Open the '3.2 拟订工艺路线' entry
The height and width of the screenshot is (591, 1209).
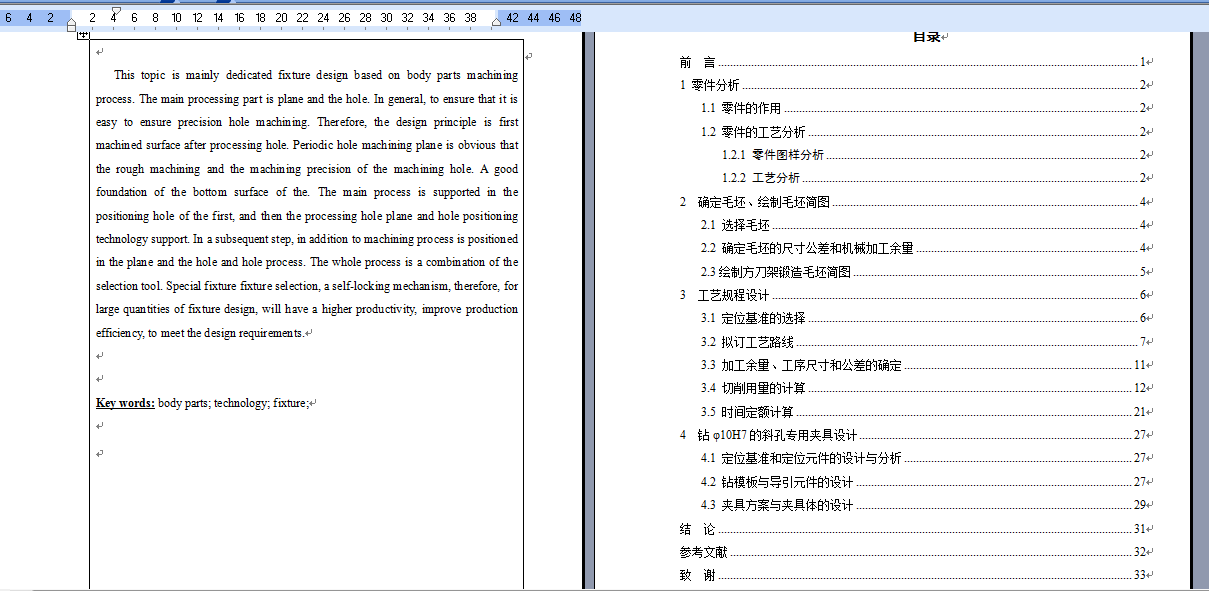point(924,342)
